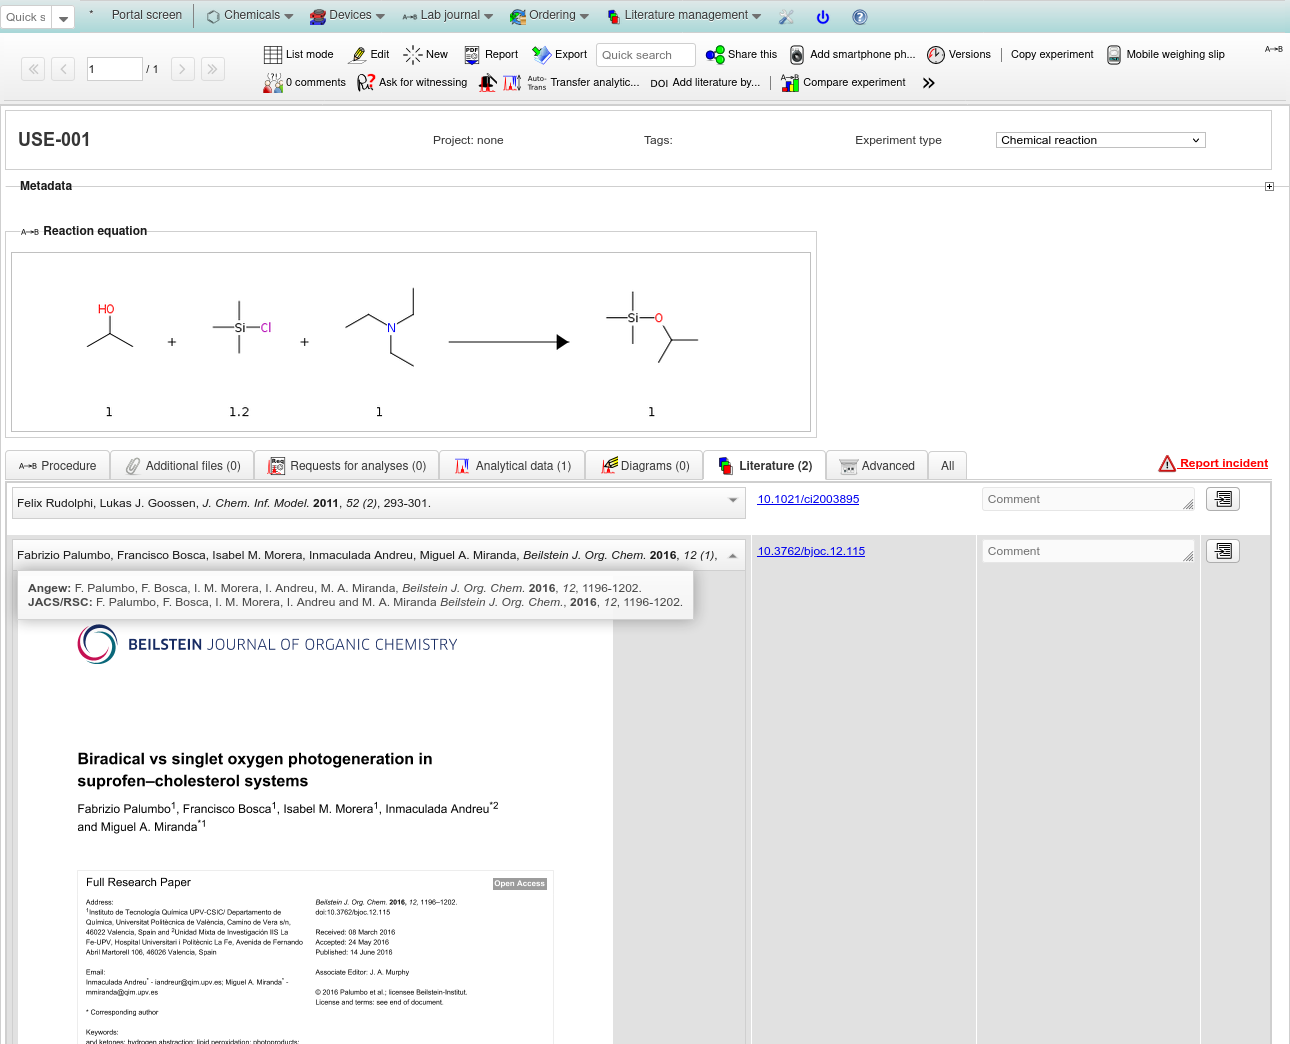Viewport: 1290px width, 1044px height.
Task: Expand the Metadata section
Action: [x=1269, y=187]
